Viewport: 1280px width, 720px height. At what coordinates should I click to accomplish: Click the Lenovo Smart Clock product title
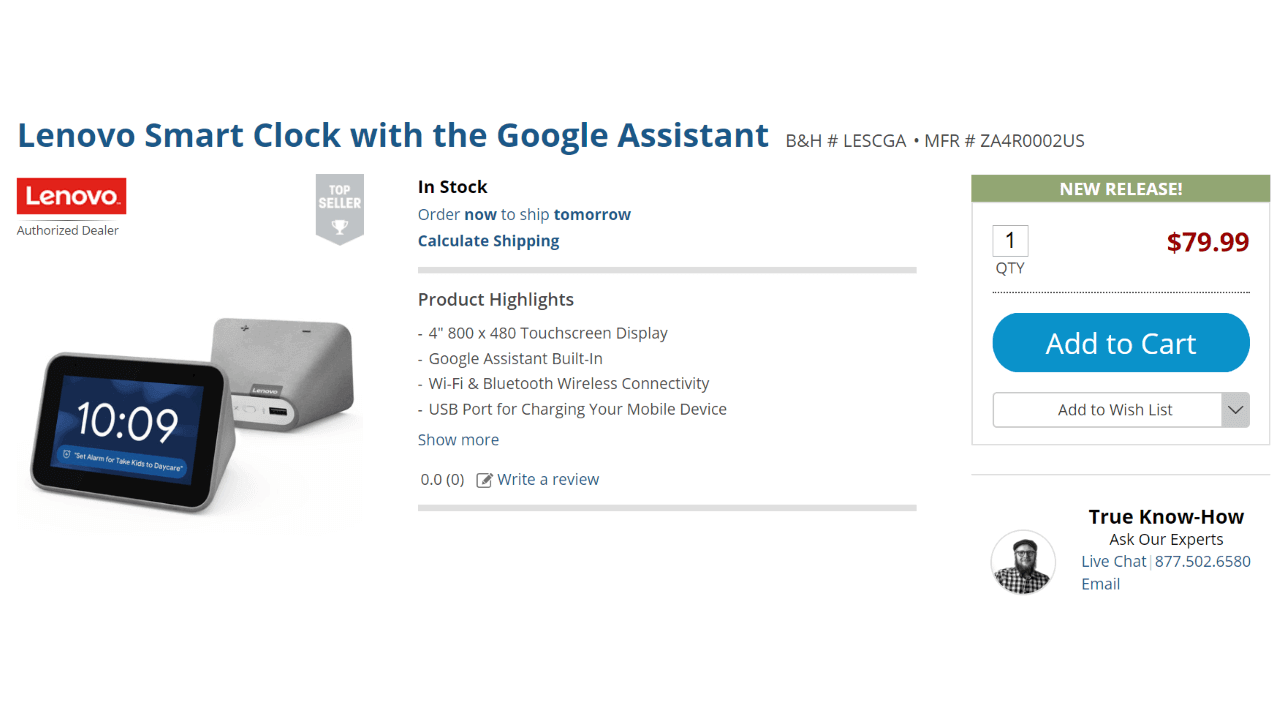pos(393,135)
